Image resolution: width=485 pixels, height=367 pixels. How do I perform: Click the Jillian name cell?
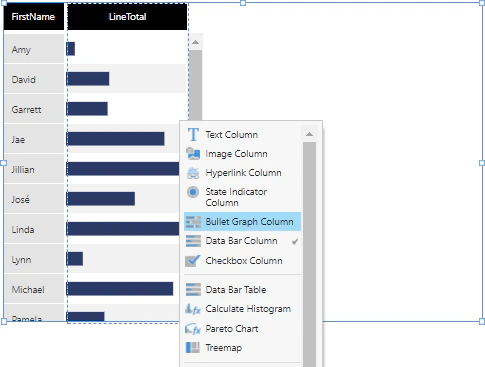click(34, 169)
